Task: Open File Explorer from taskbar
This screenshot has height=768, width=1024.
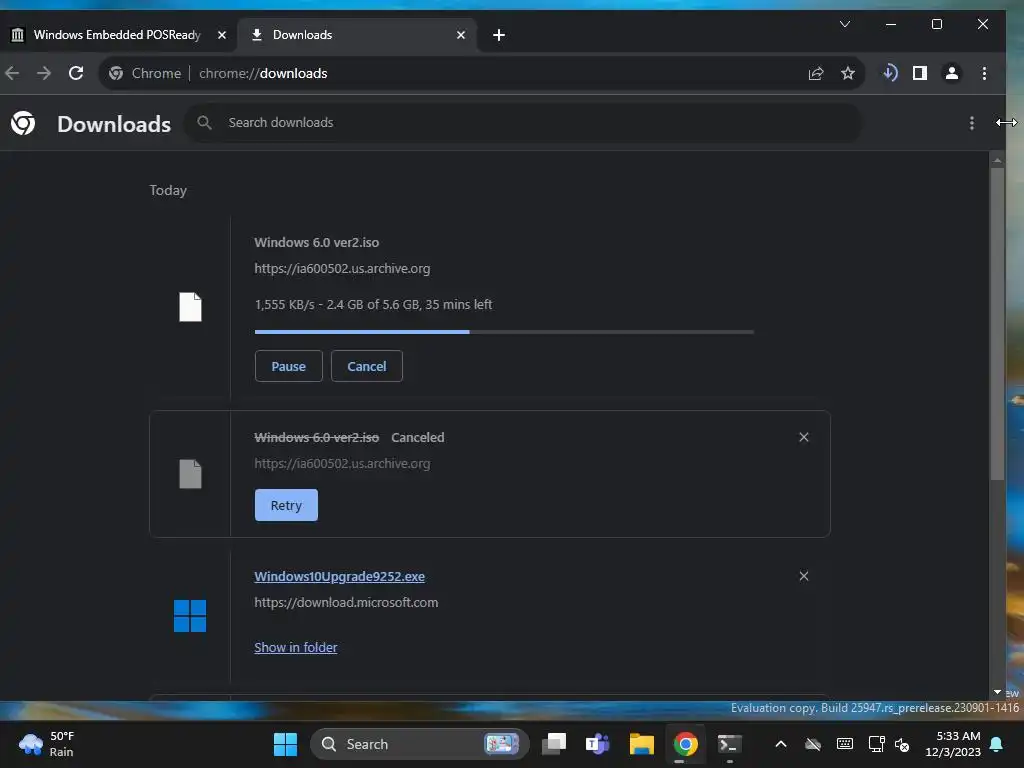Action: (x=641, y=744)
